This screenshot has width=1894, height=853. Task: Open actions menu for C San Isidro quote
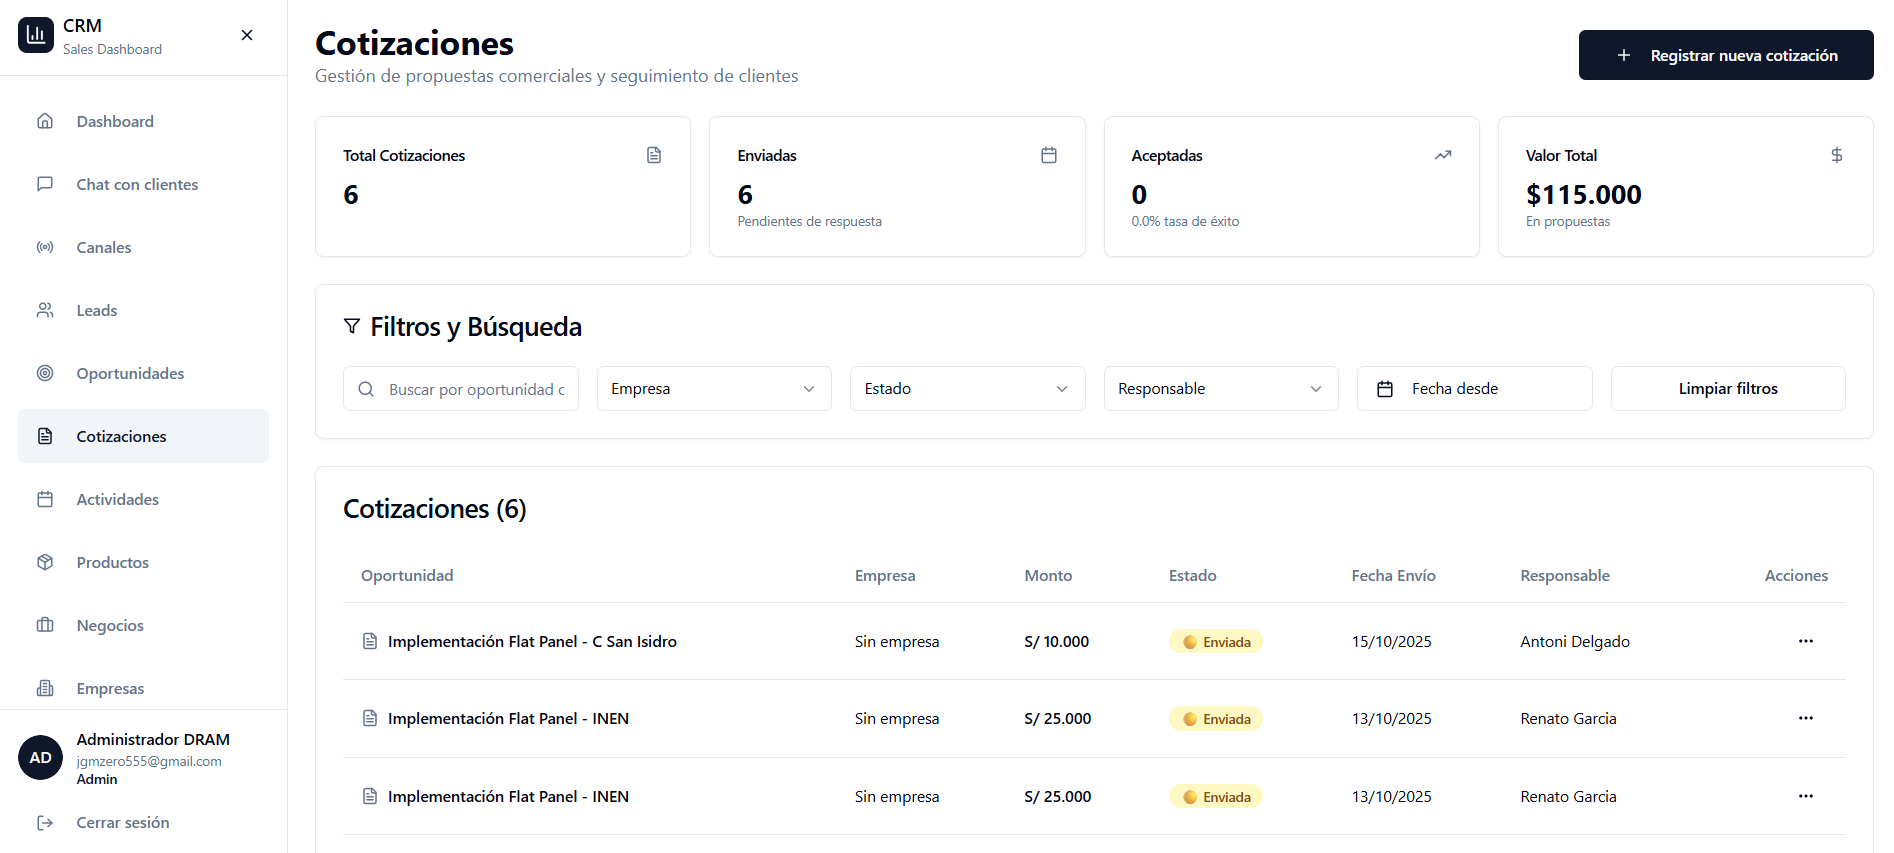point(1805,641)
